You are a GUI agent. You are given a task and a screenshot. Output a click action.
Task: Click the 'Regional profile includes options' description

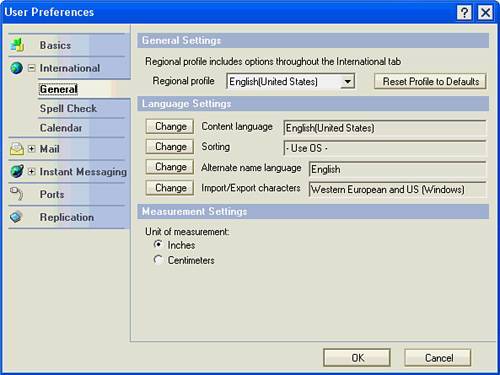273,62
